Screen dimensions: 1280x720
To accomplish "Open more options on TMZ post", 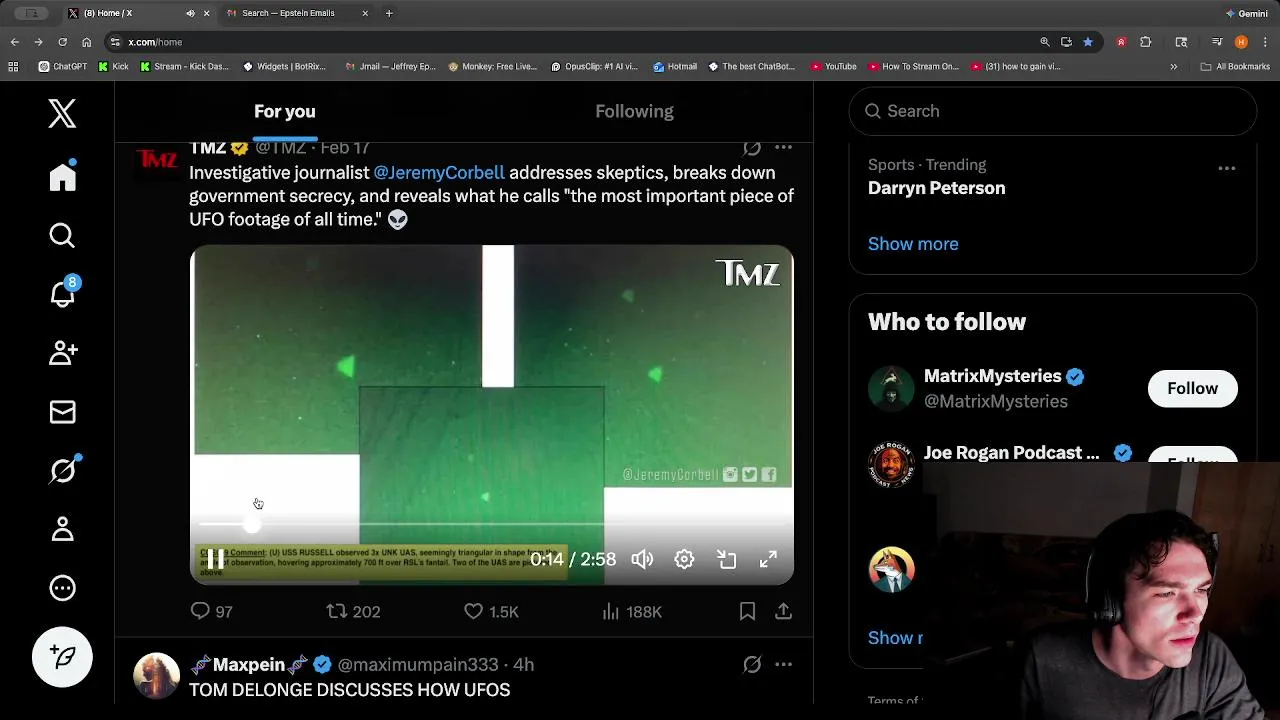I will (x=784, y=148).
